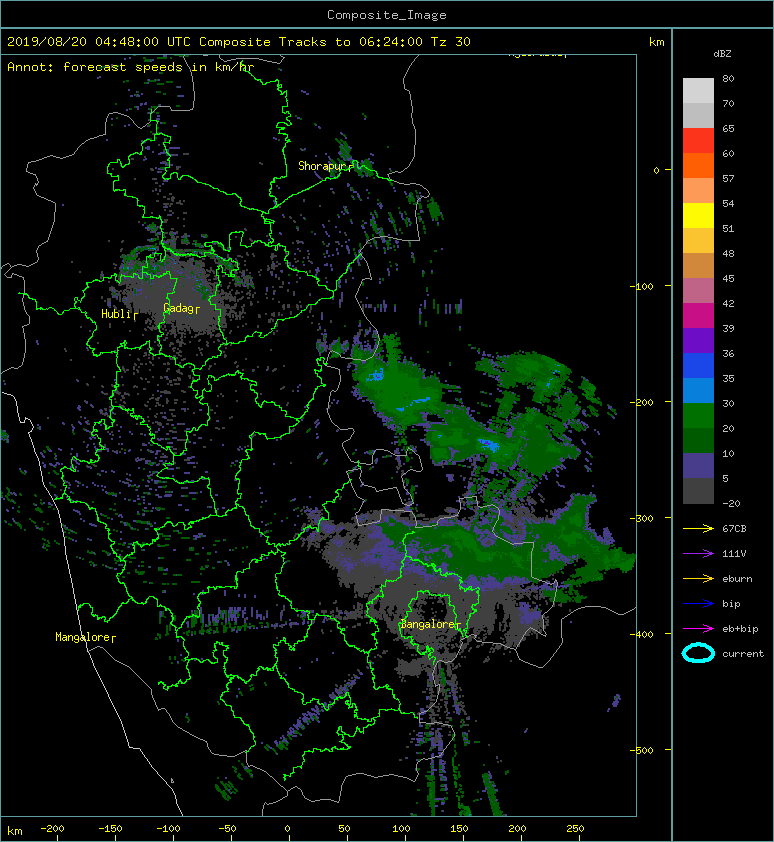Click the light gray swatch between 80 and 70 dBZ
774x842 pixels.
[x=698, y=91]
